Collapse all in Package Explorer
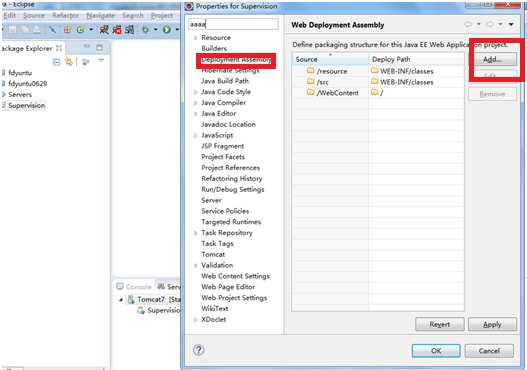527x370 pixels. [x=57, y=61]
